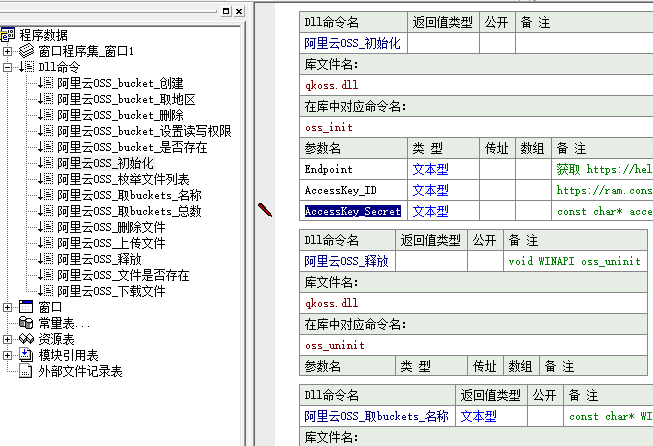This screenshot has height=446, width=653.
Task: Click icon beside 阿里云OSS_bucket_取地区
Action: pos(46,99)
